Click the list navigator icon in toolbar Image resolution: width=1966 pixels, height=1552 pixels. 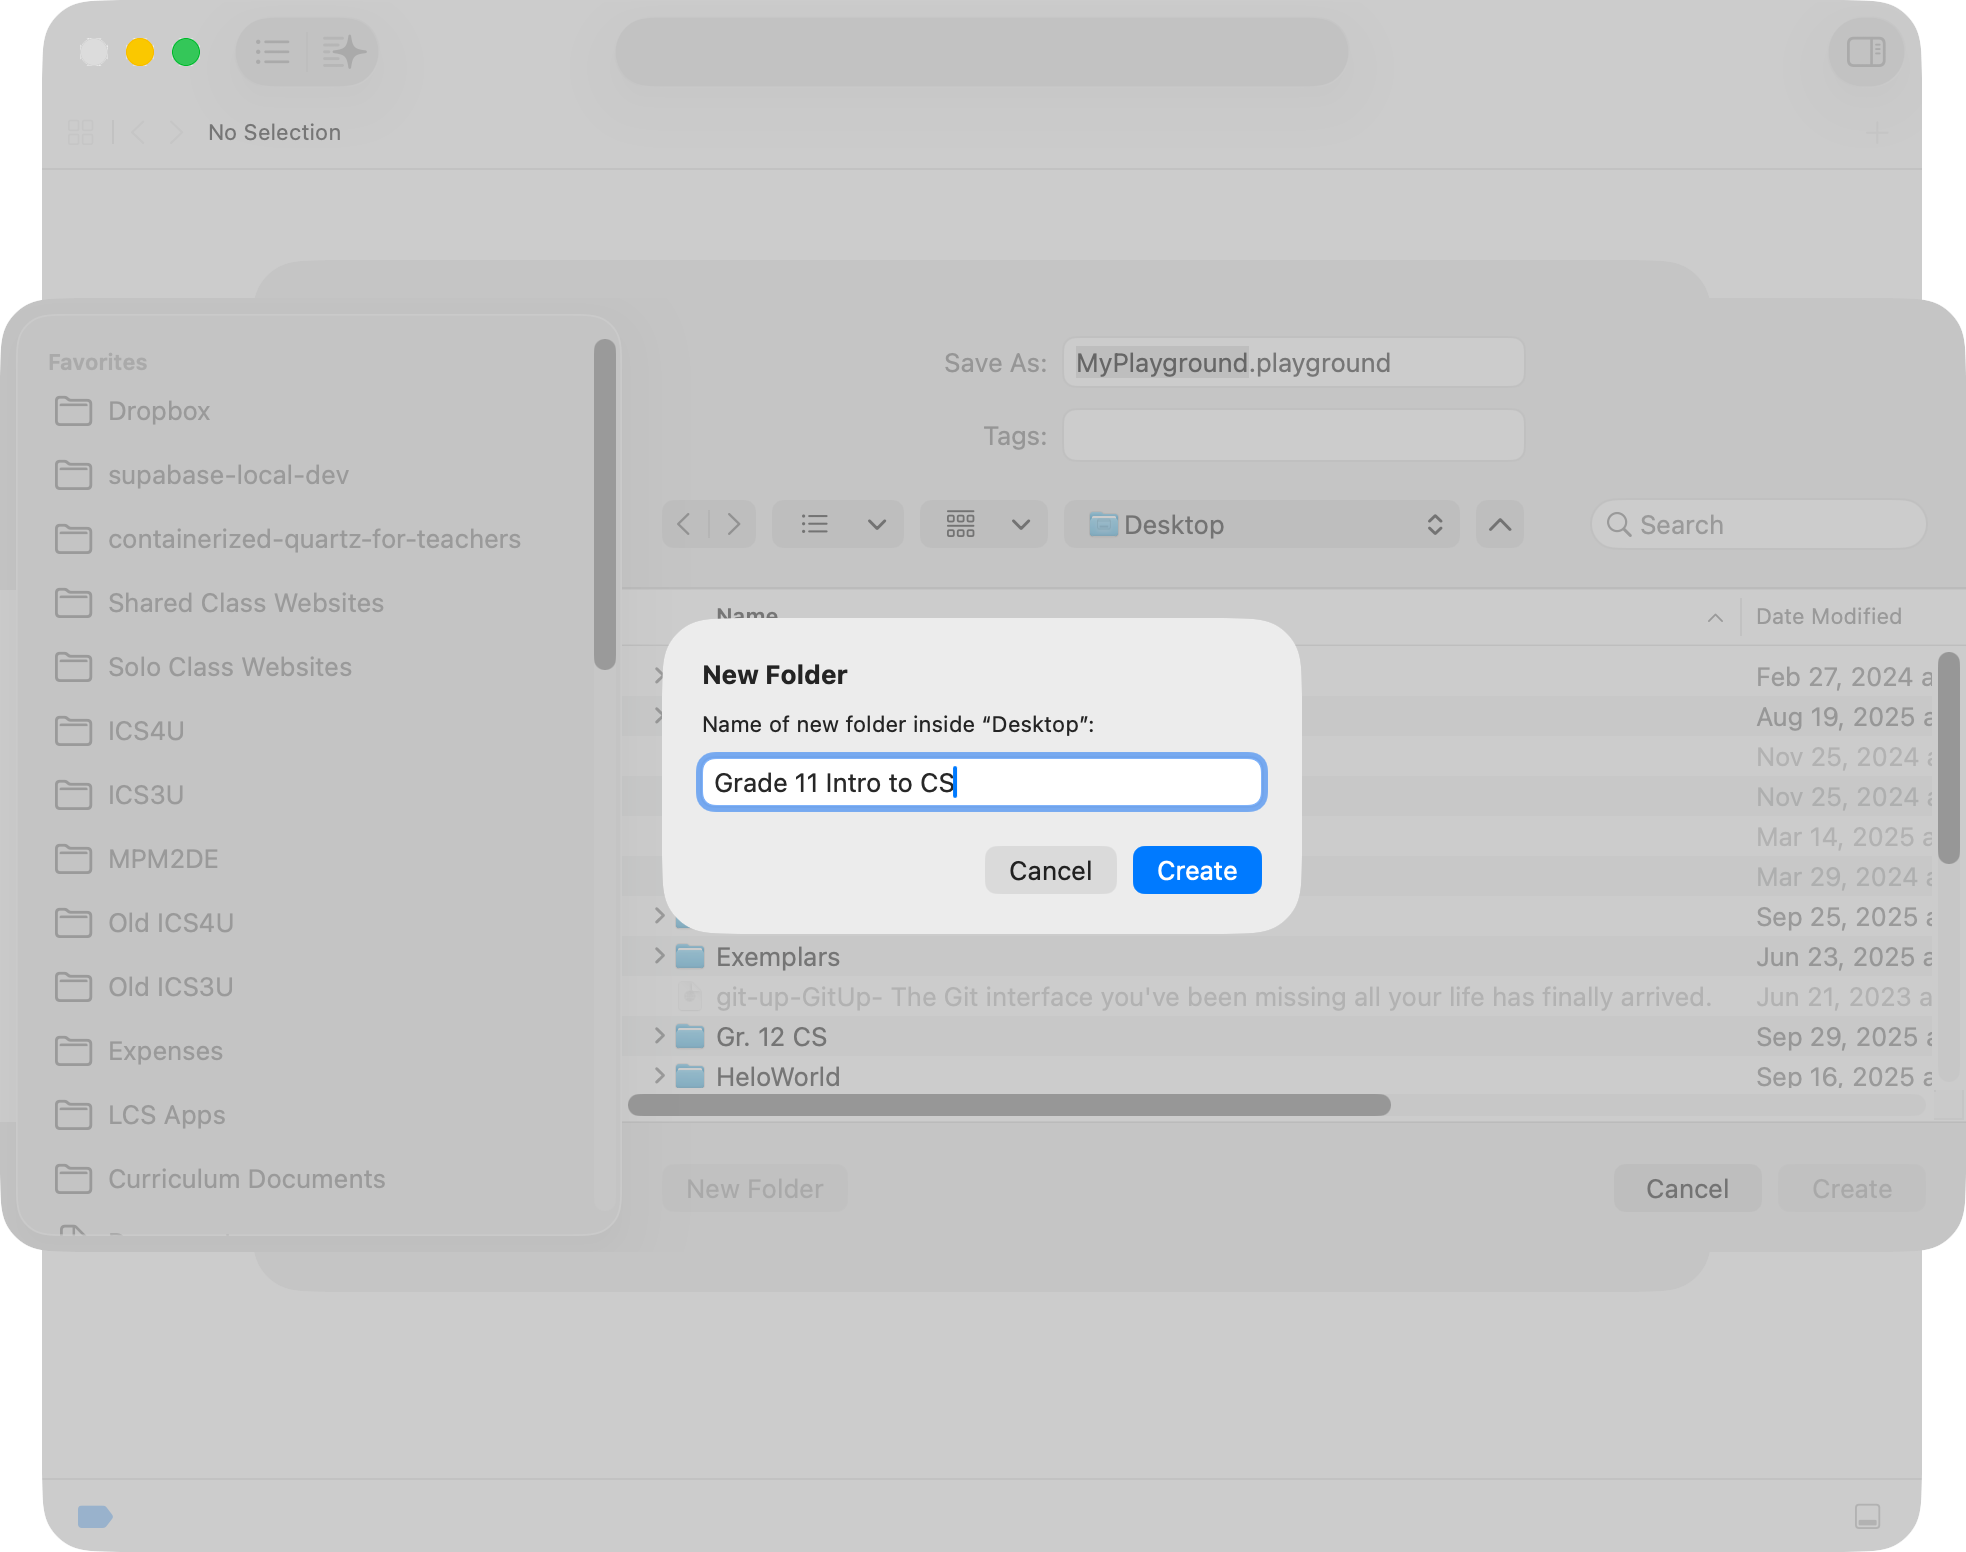coord(272,52)
